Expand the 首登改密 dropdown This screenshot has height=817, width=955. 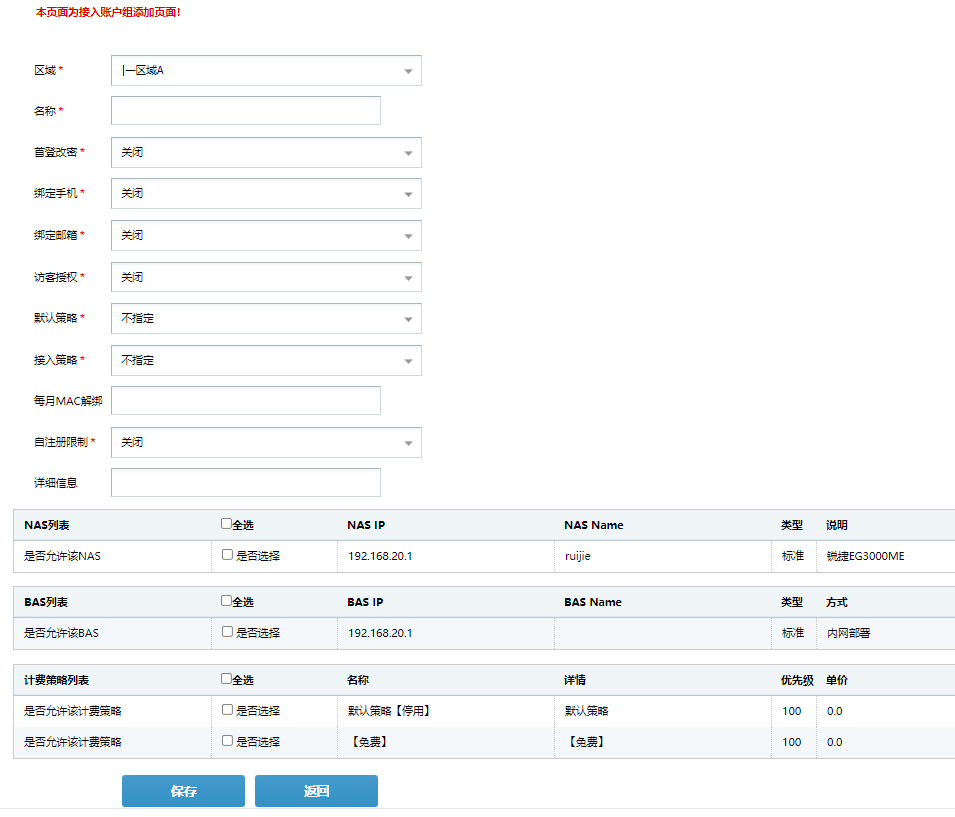coord(266,152)
